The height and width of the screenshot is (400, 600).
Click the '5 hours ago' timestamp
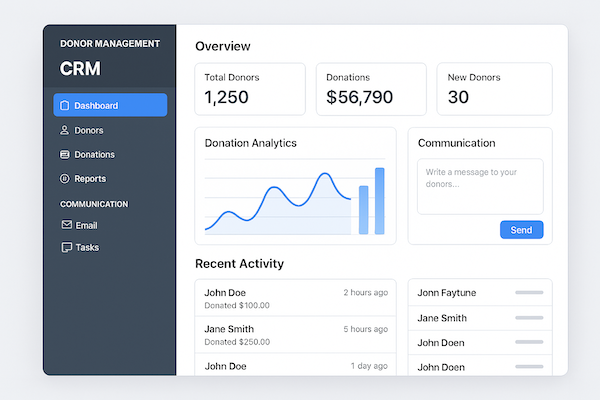pos(365,329)
